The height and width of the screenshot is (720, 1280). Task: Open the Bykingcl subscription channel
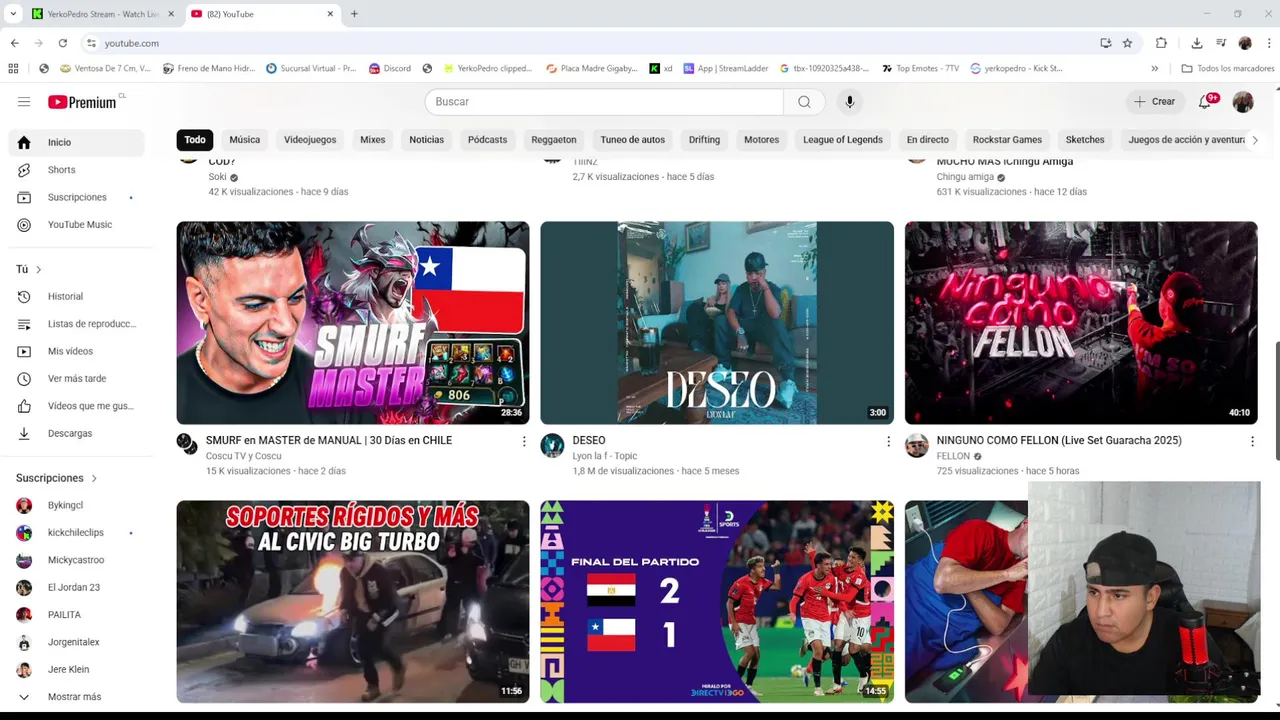pos(76,506)
